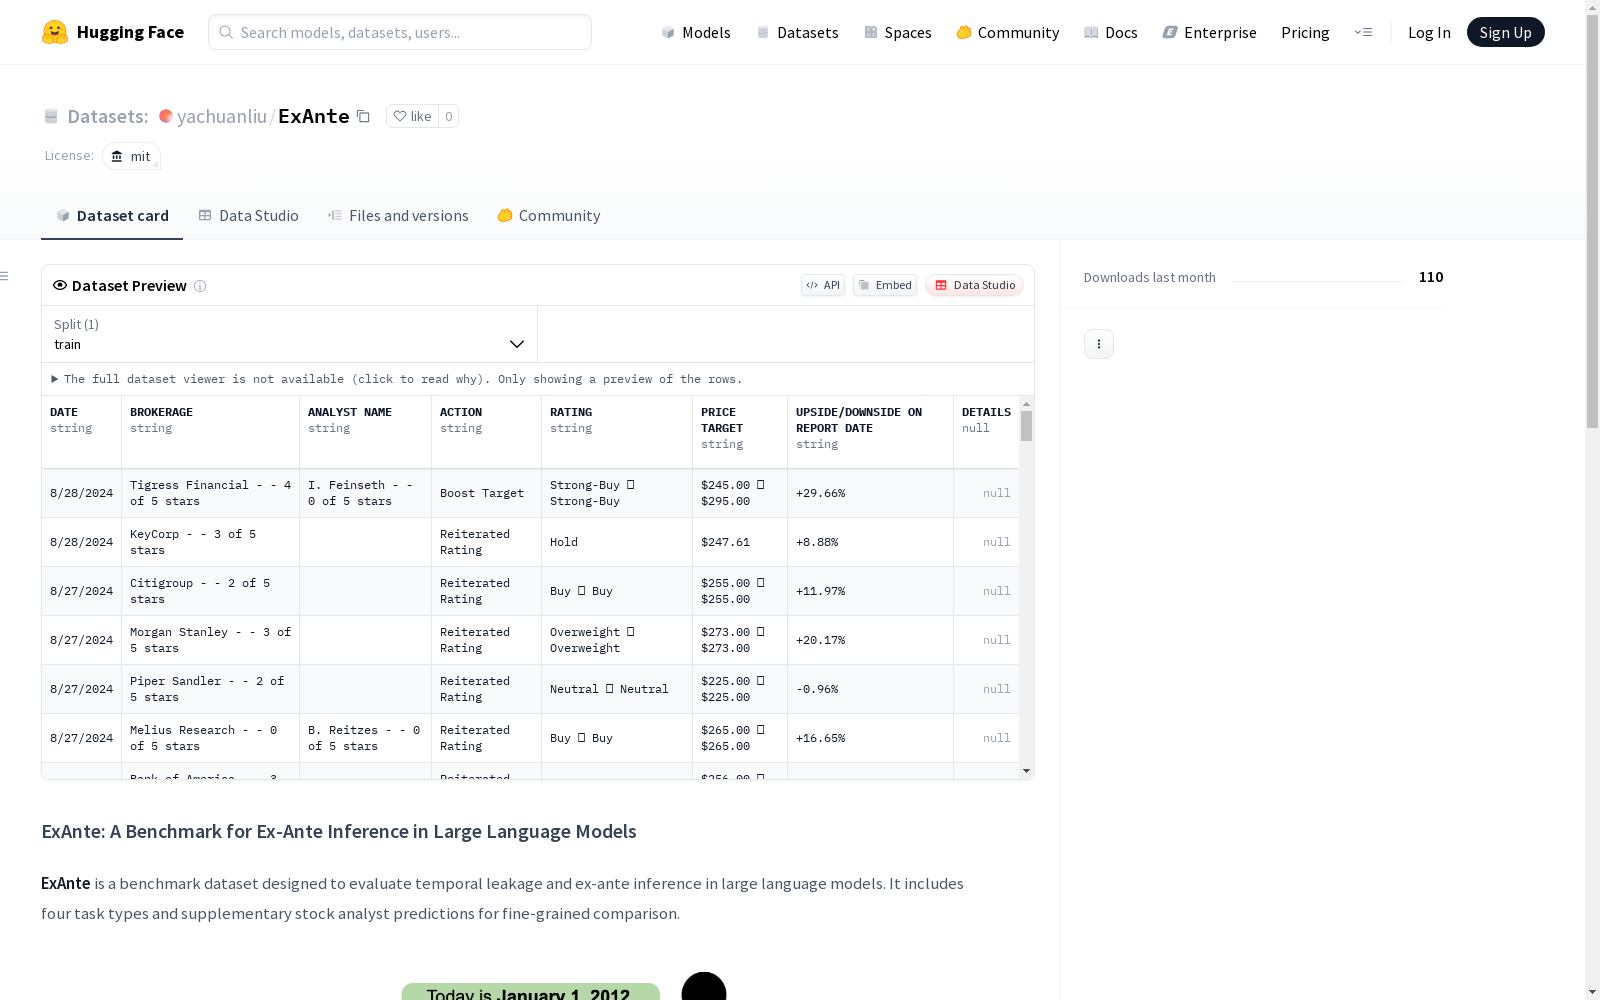Click the ACTION column header
Viewport: 1600px width, 1000px height.
(x=487, y=432)
